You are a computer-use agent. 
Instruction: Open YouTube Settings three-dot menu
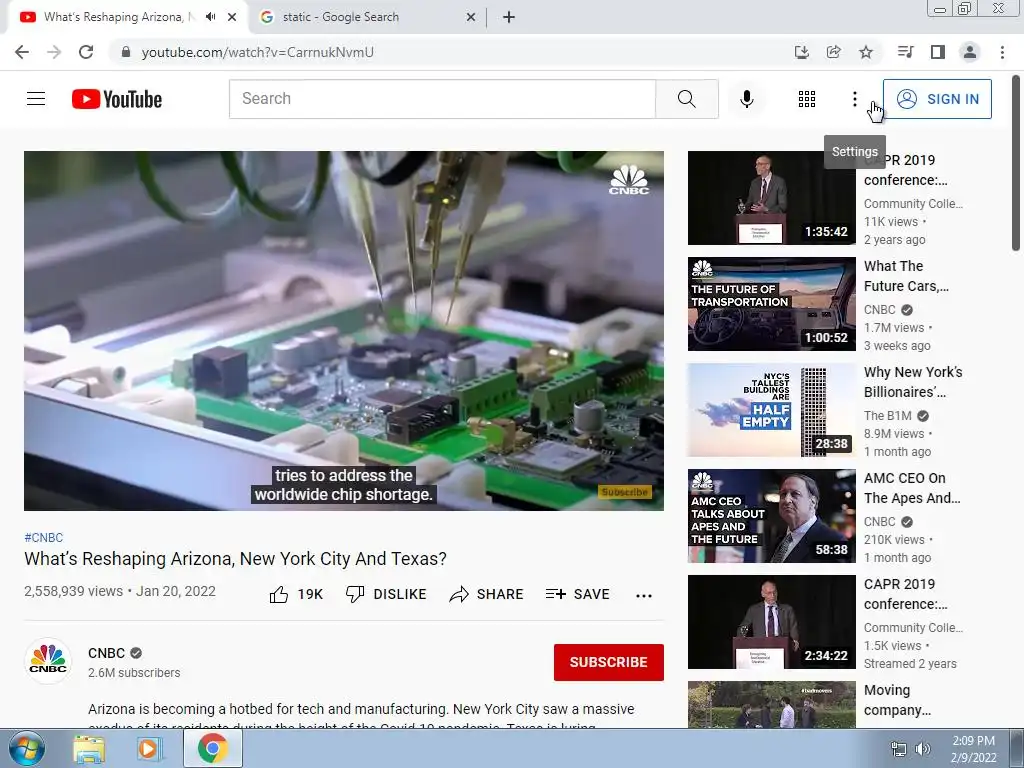point(854,99)
